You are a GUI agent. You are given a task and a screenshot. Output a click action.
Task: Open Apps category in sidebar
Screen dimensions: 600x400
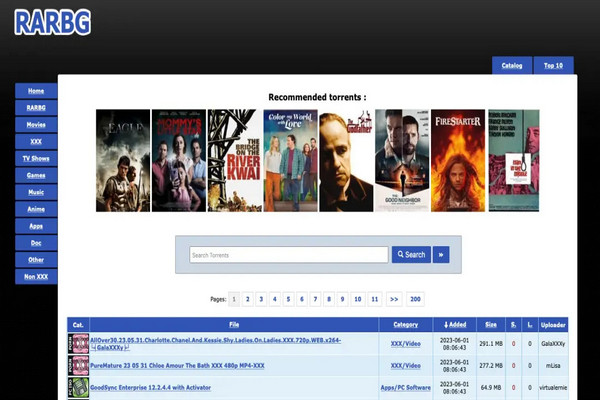tap(36, 226)
